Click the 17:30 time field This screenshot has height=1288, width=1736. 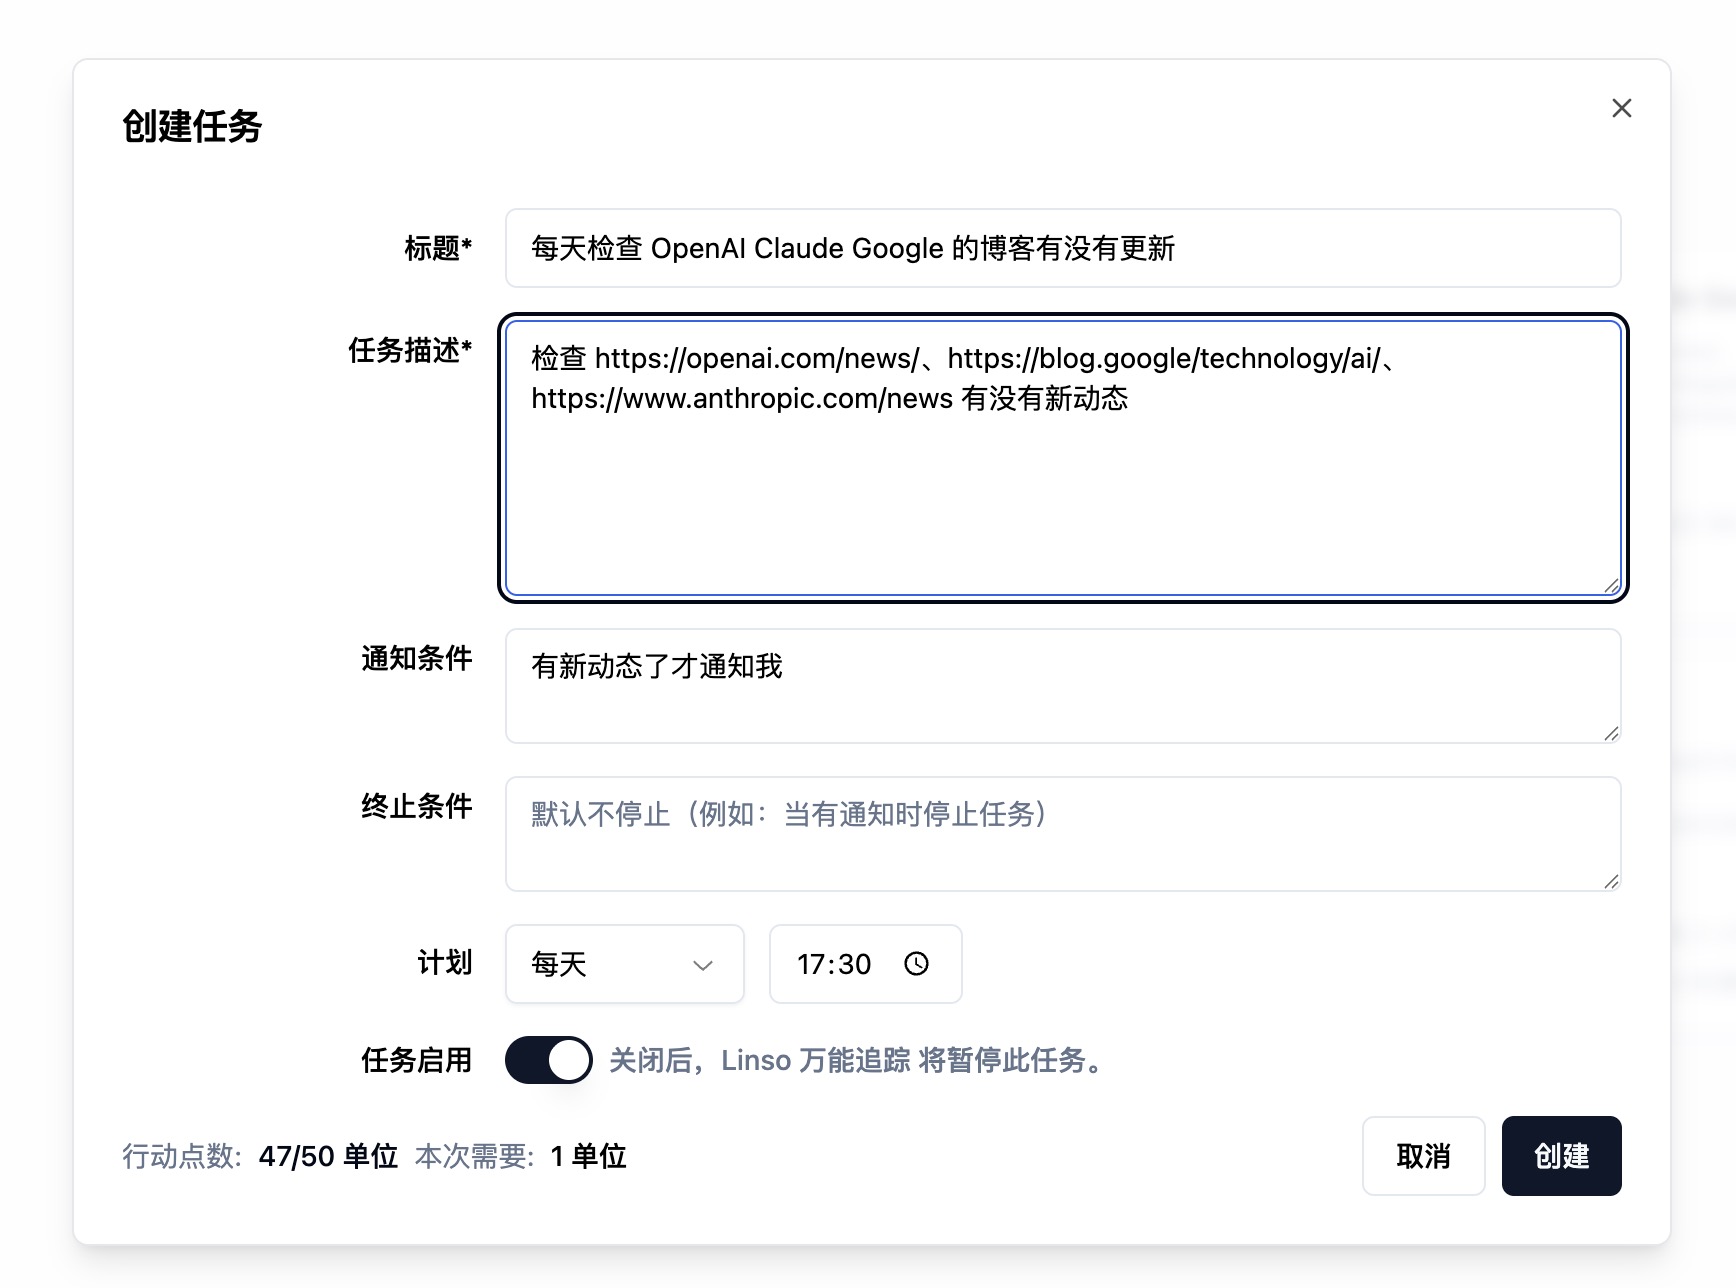point(866,964)
